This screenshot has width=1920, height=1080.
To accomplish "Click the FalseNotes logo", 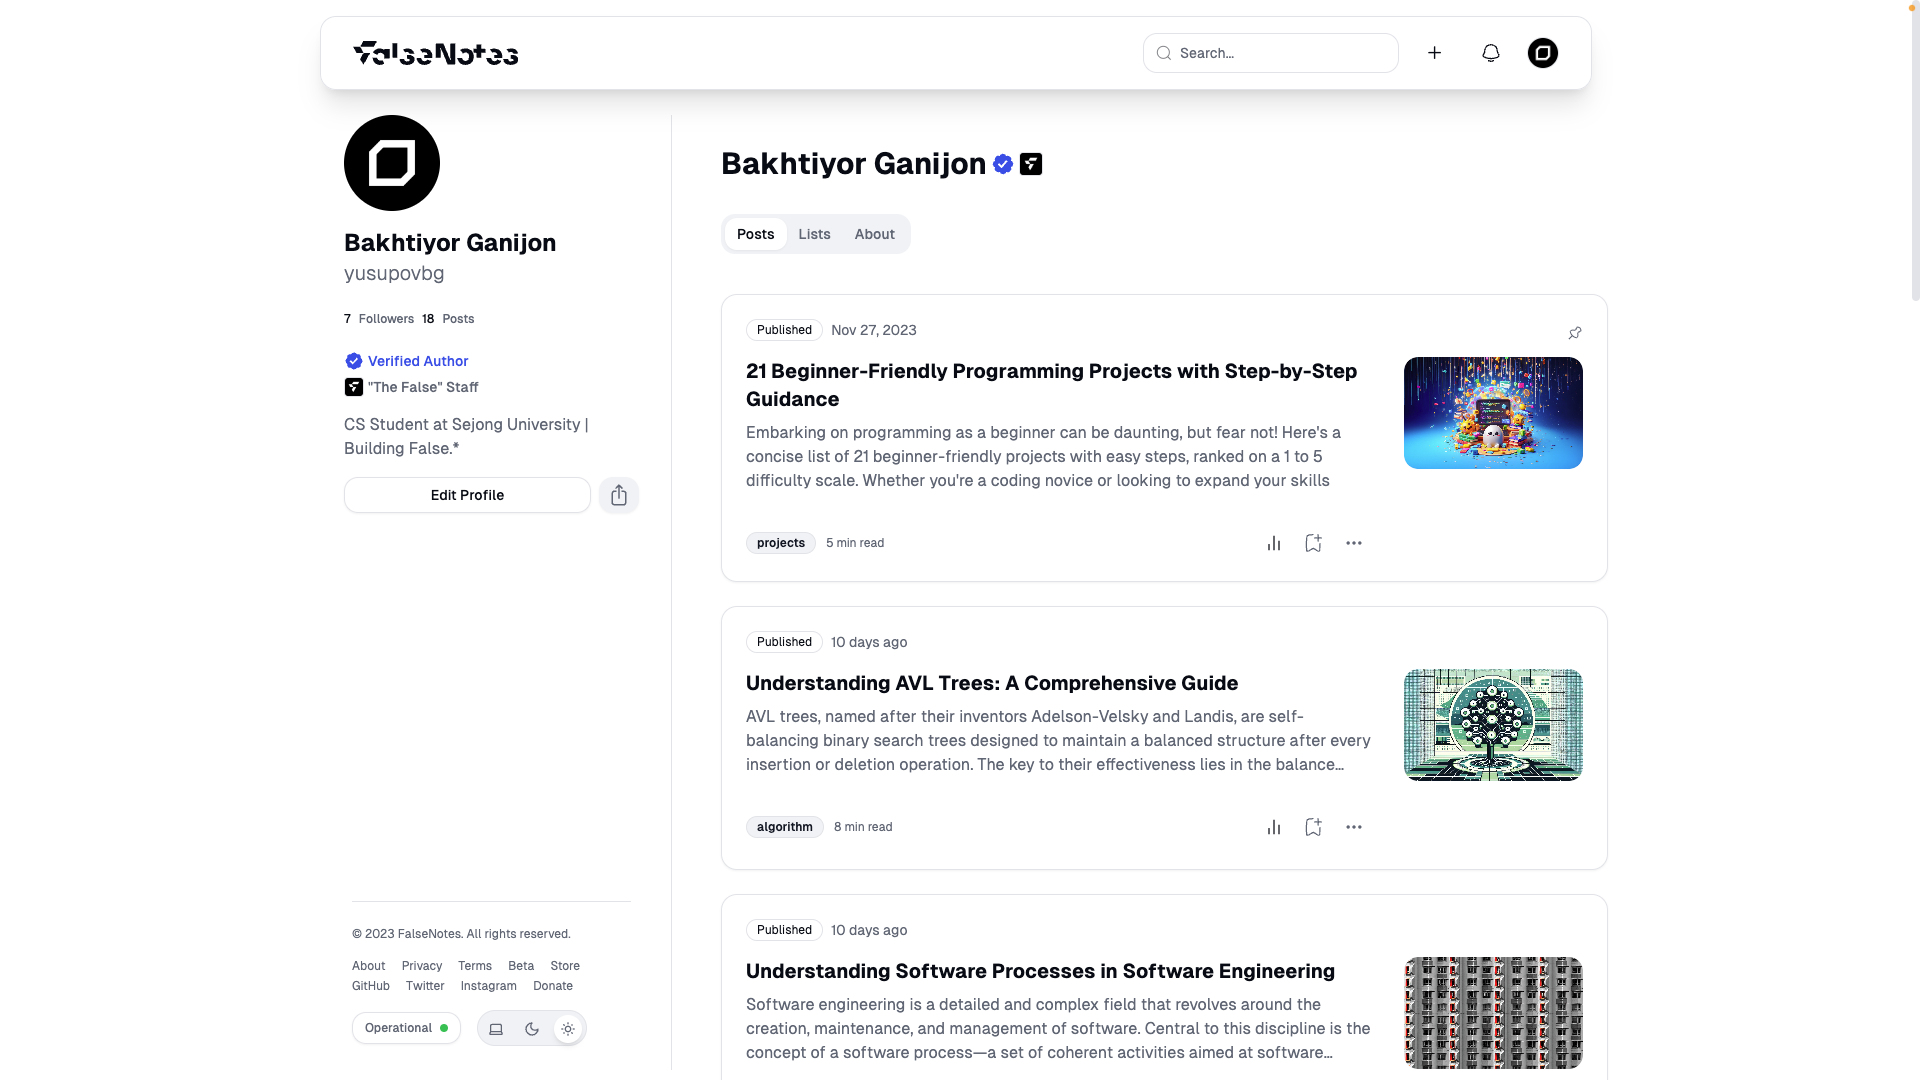I will click(x=436, y=53).
